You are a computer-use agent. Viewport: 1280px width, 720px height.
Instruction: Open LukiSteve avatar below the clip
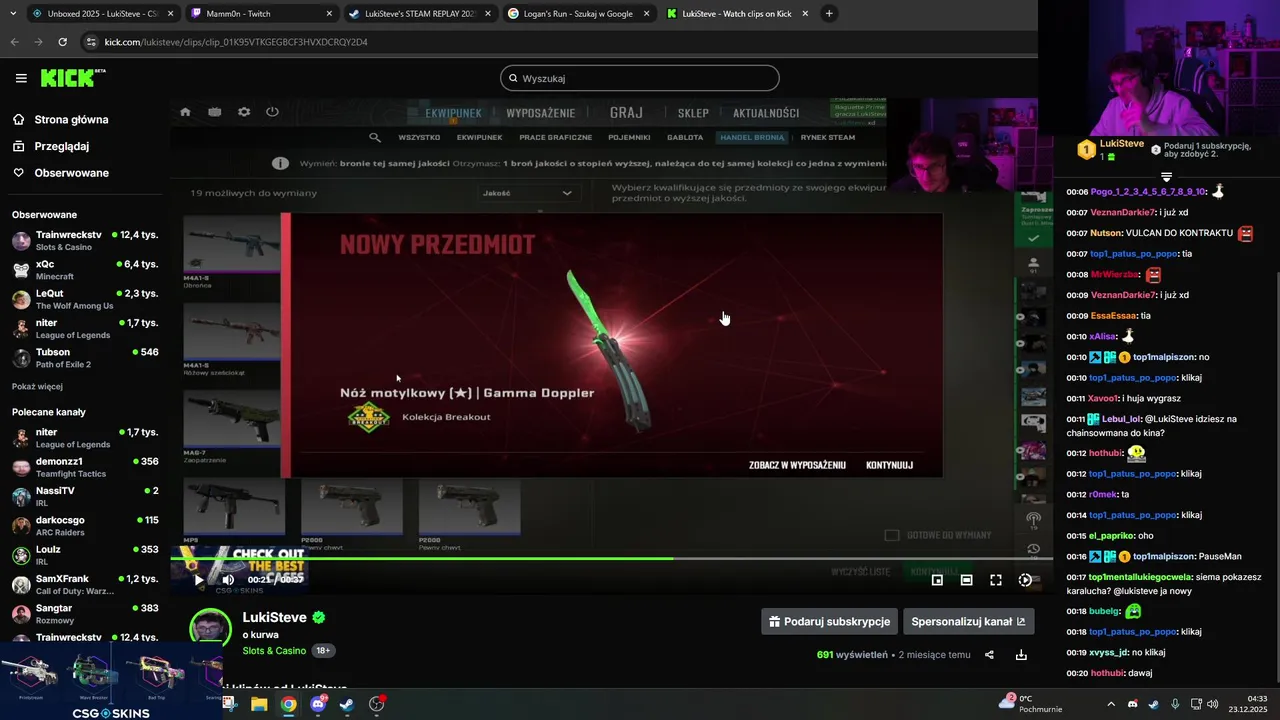pos(211,629)
